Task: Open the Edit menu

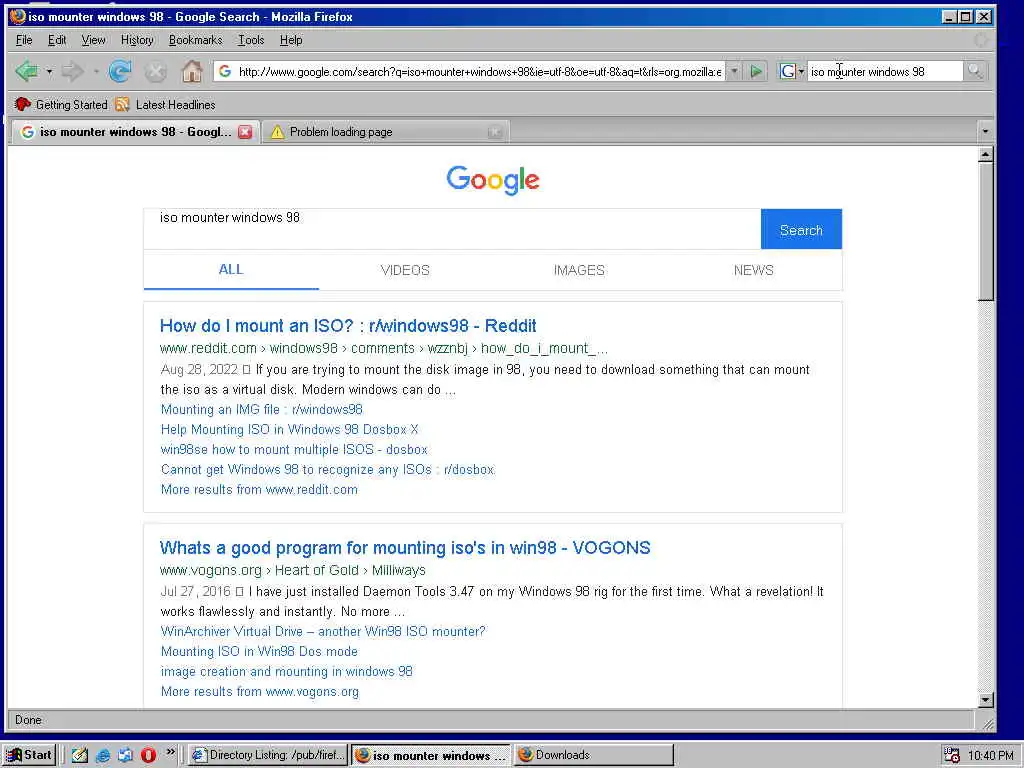Action: tap(57, 40)
